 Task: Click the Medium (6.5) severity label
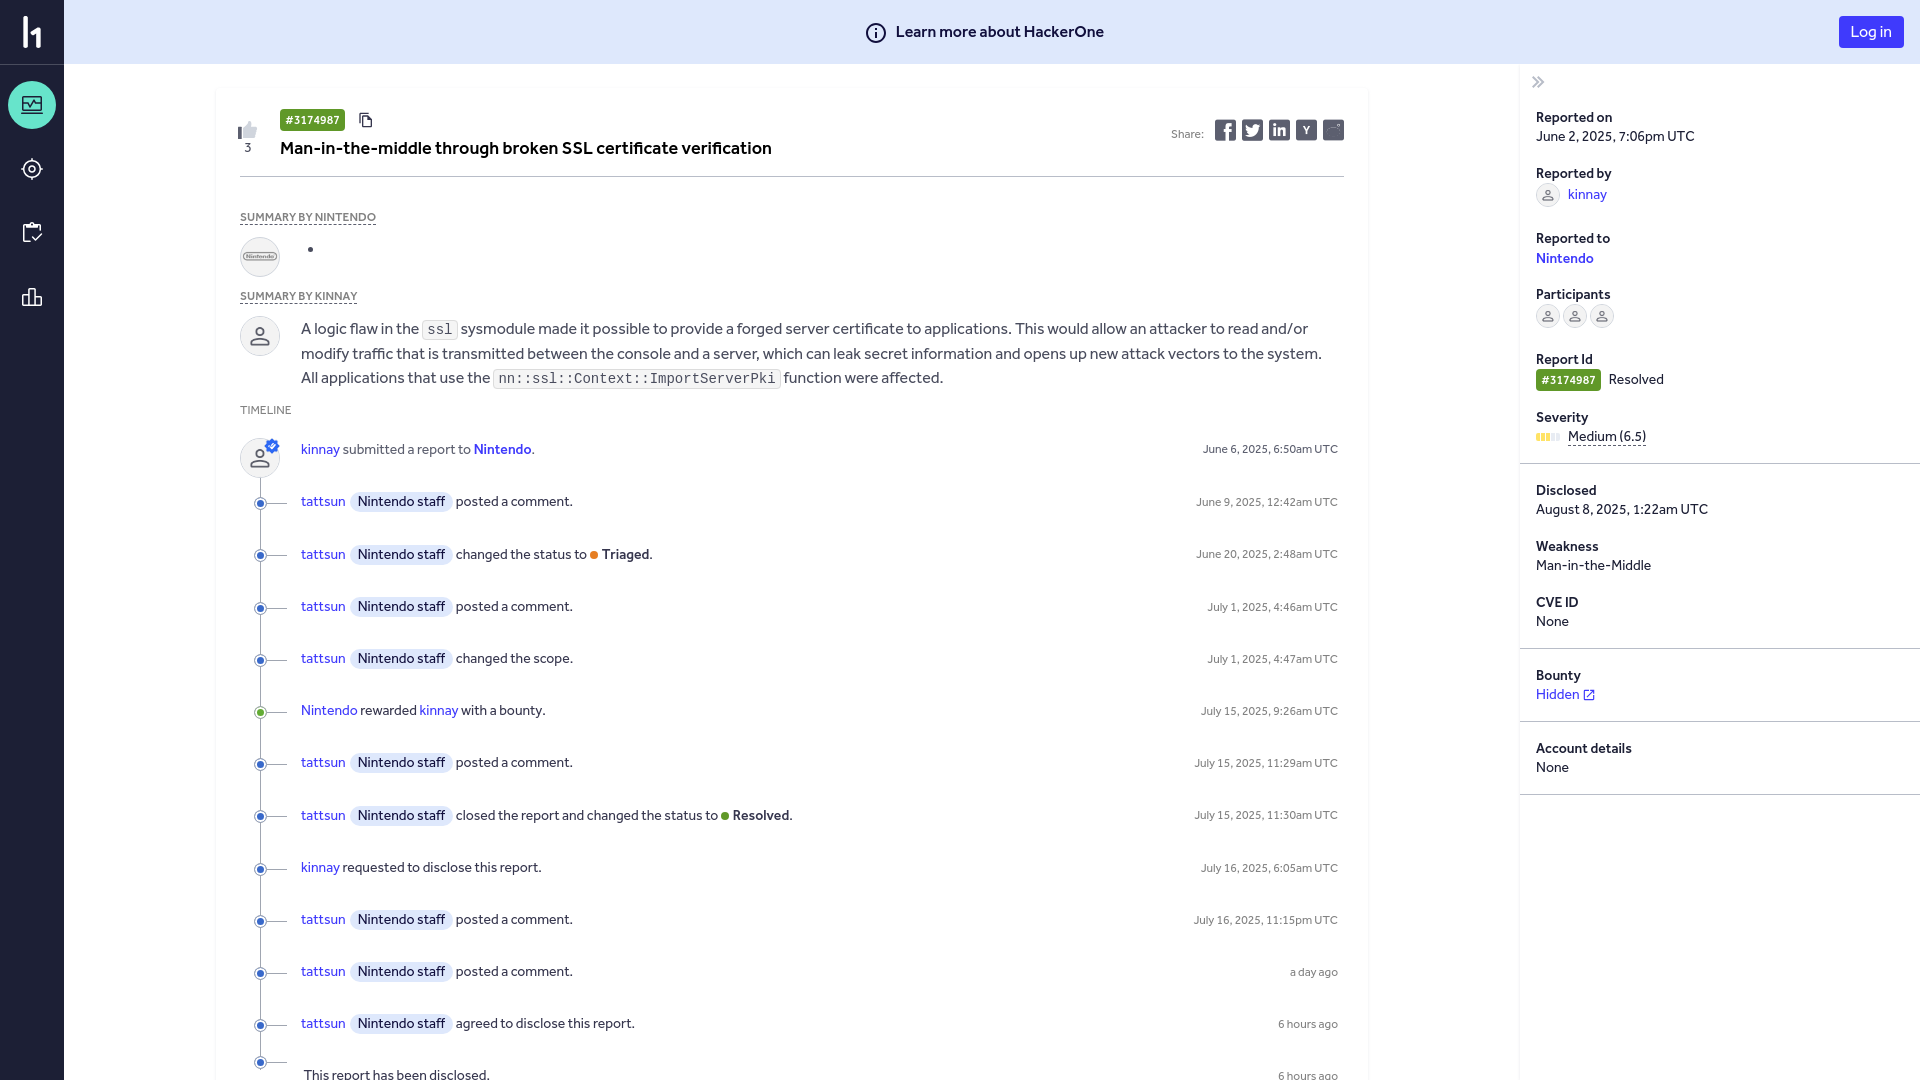[x=1607, y=436]
